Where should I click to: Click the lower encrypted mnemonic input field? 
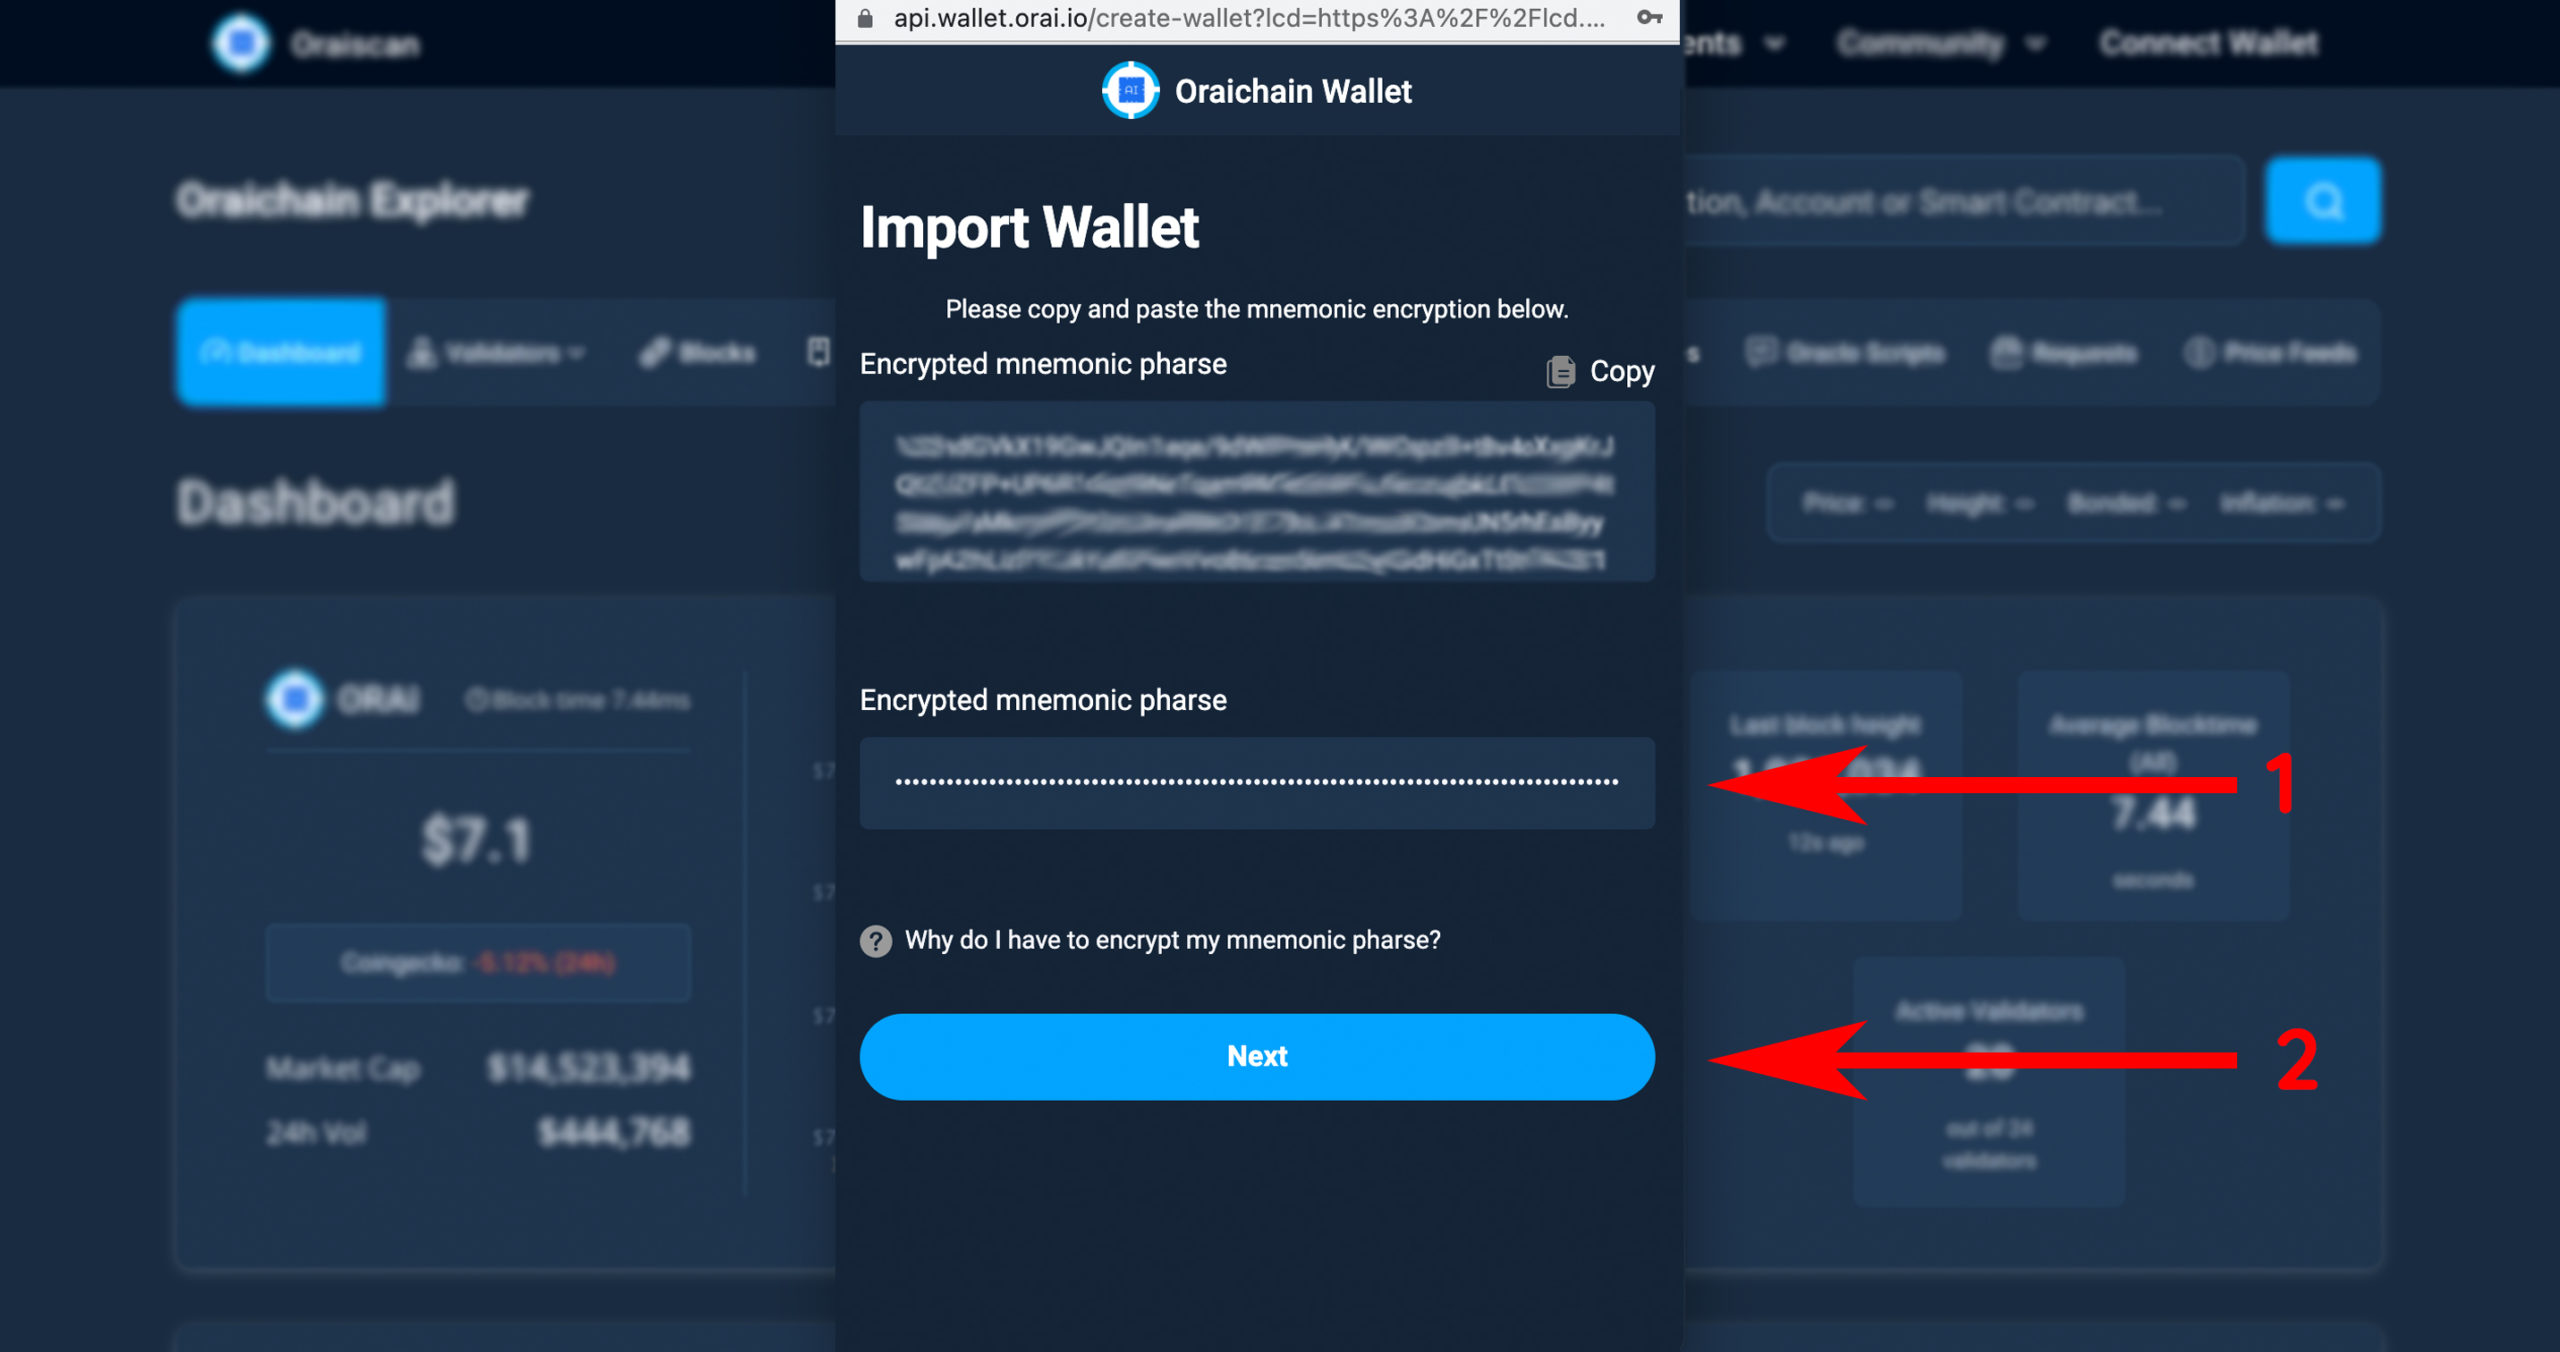coord(1257,783)
